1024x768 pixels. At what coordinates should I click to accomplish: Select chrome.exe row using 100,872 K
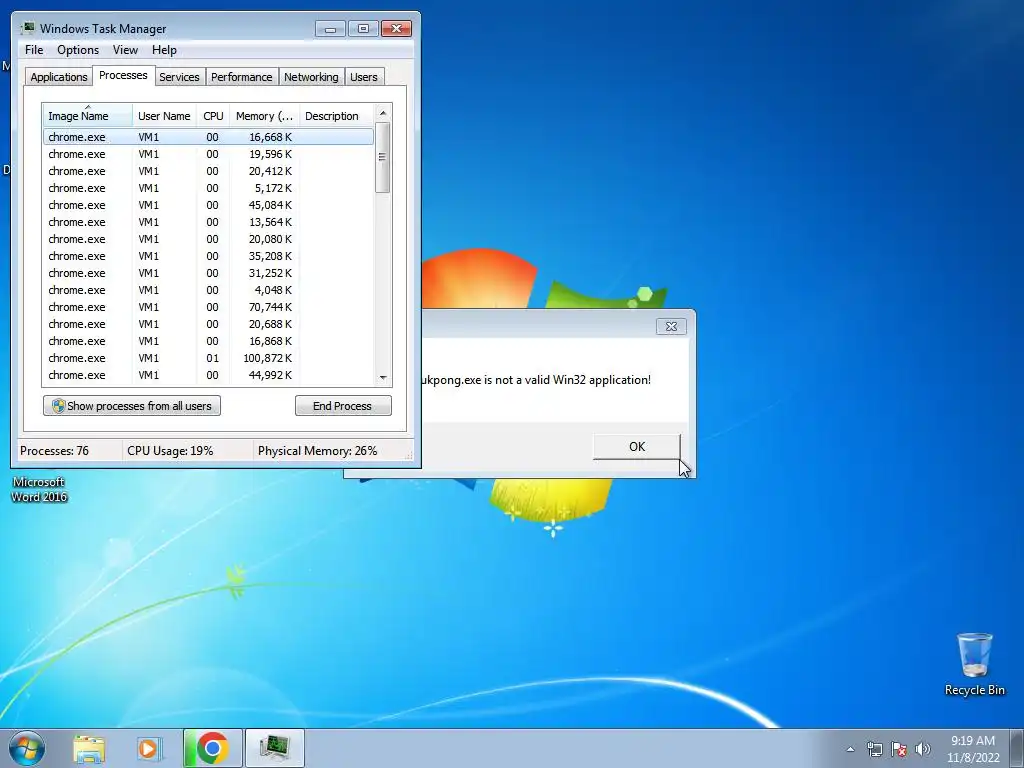click(x=208, y=358)
